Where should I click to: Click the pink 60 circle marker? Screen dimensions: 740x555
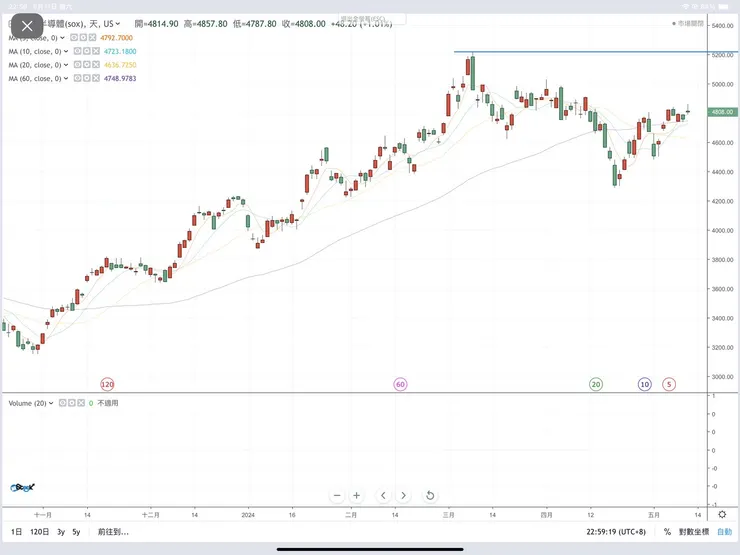pyautogui.click(x=400, y=384)
